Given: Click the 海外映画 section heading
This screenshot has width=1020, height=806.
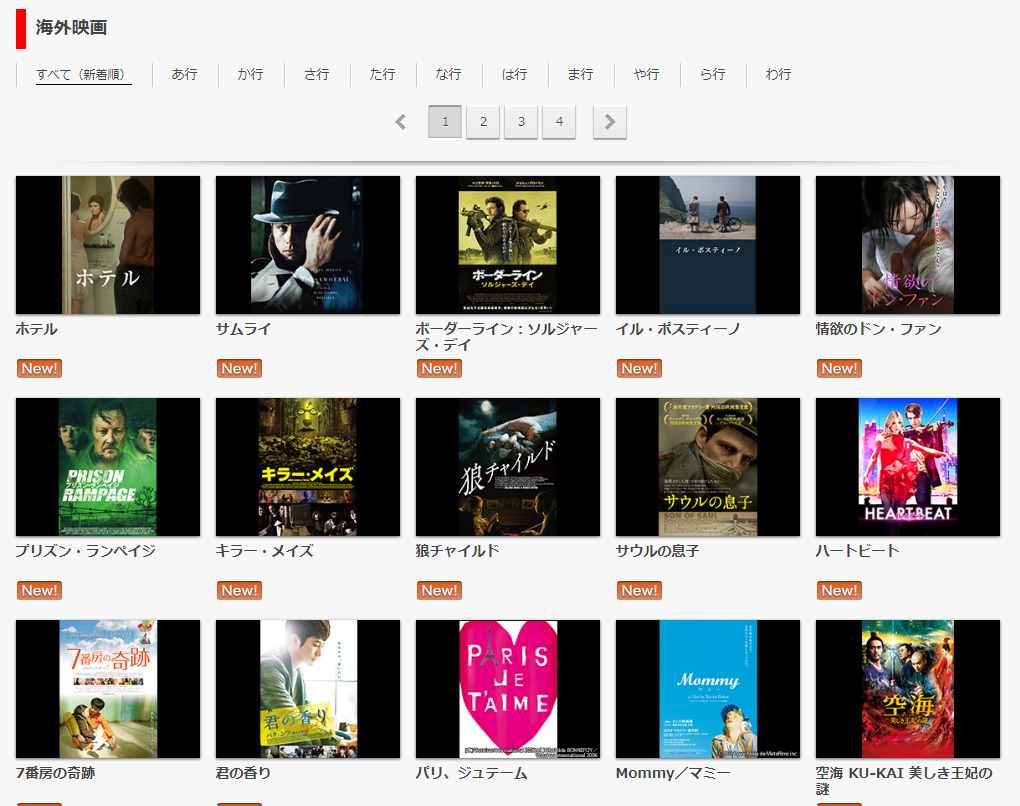Looking at the screenshot, I should [x=72, y=28].
